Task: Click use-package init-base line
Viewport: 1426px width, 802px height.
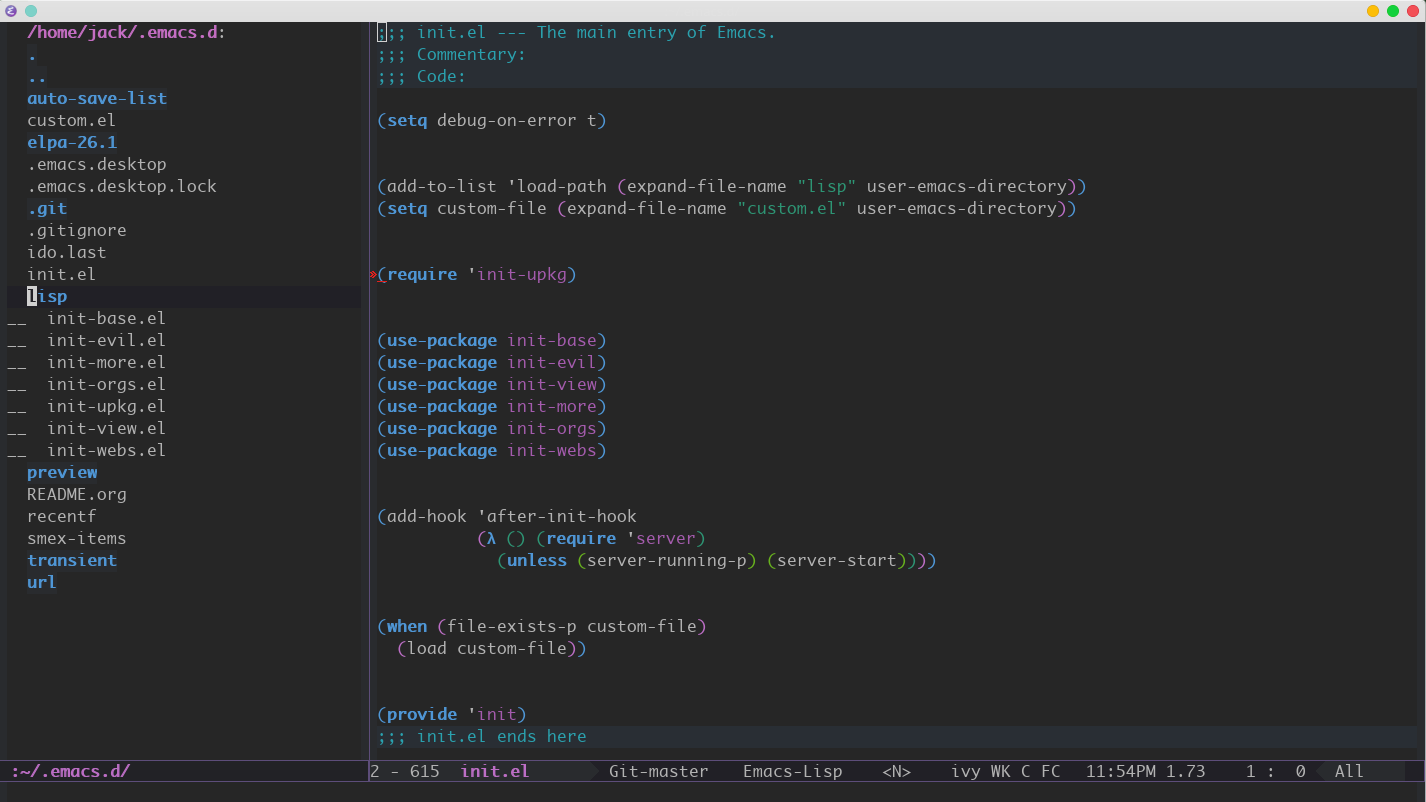Action: (x=492, y=340)
